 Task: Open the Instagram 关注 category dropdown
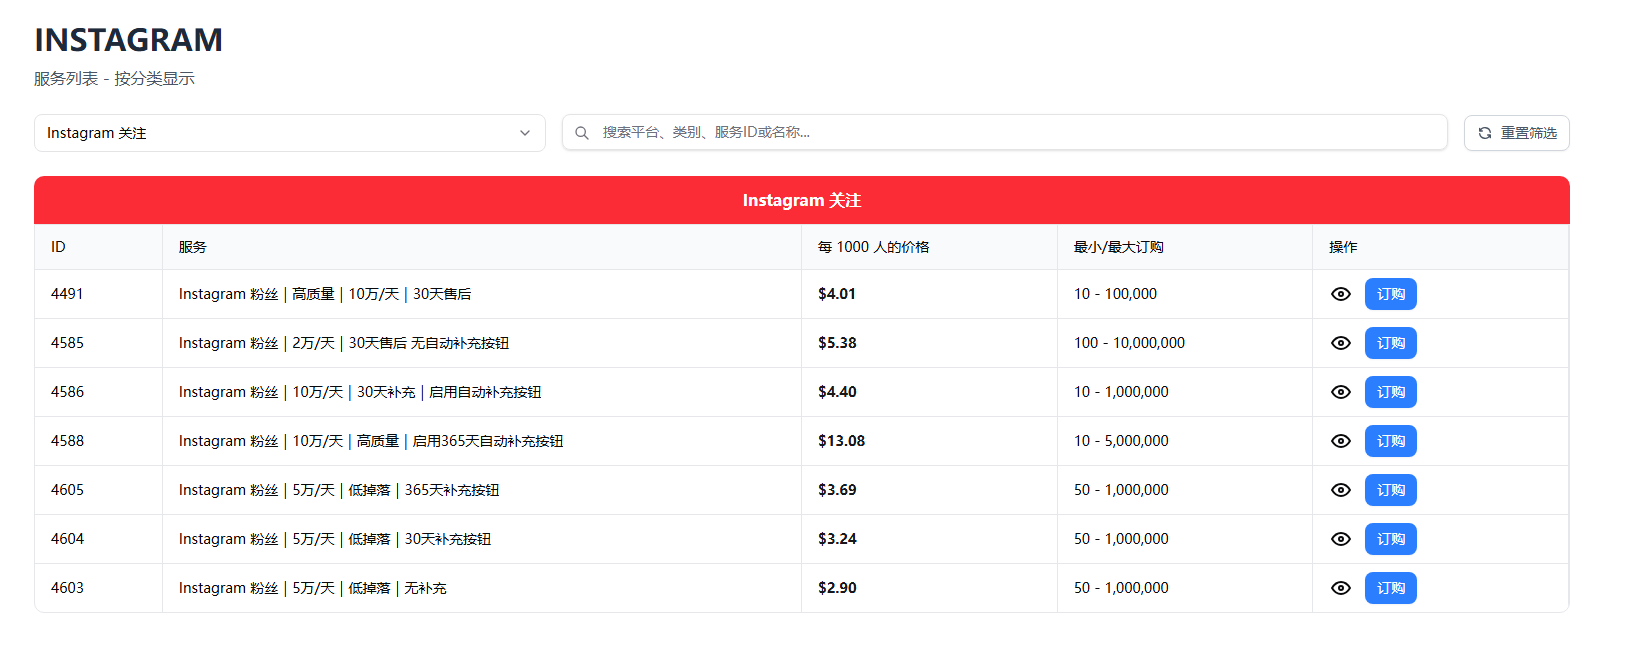click(290, 133)
